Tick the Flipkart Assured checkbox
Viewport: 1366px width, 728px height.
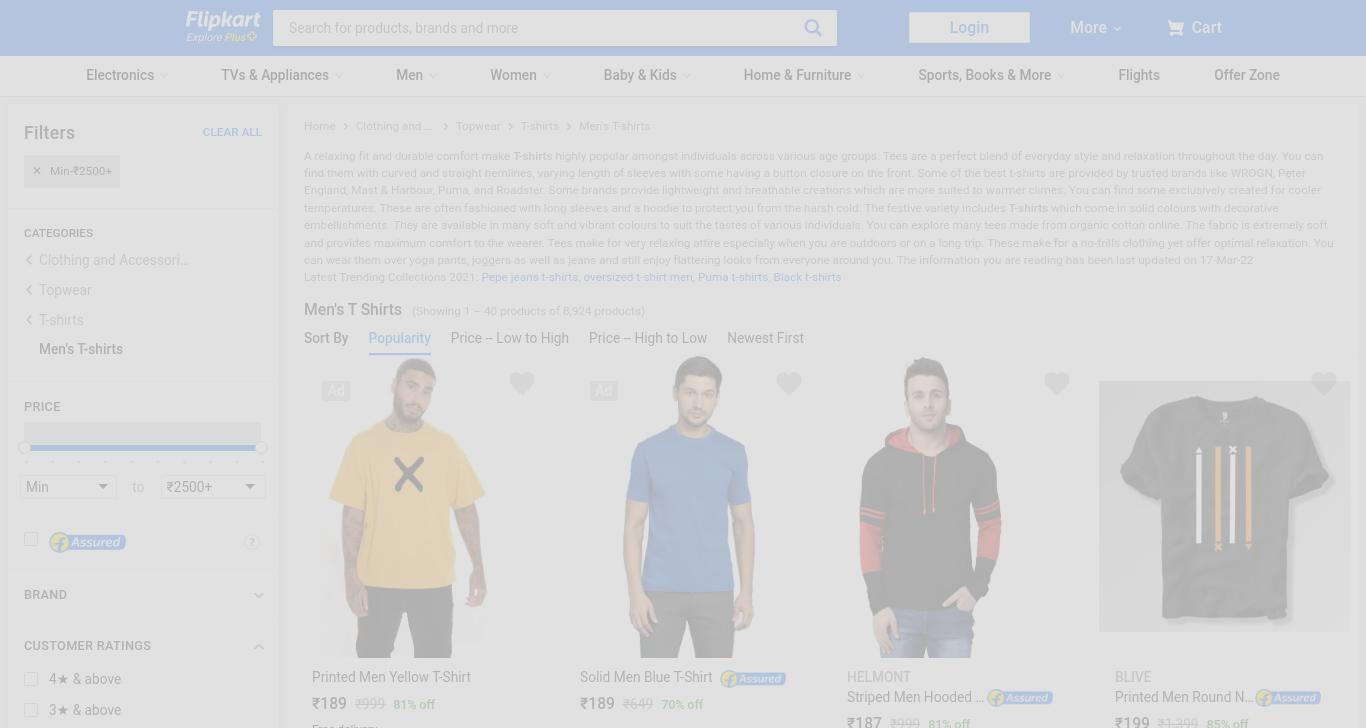[31, 539]
